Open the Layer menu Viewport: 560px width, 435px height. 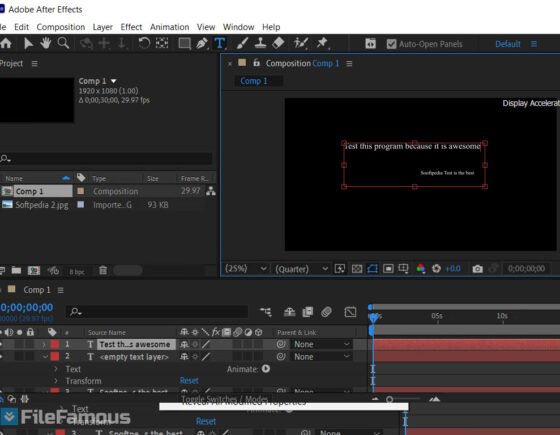pyautogui.click(x=102, y=27)
